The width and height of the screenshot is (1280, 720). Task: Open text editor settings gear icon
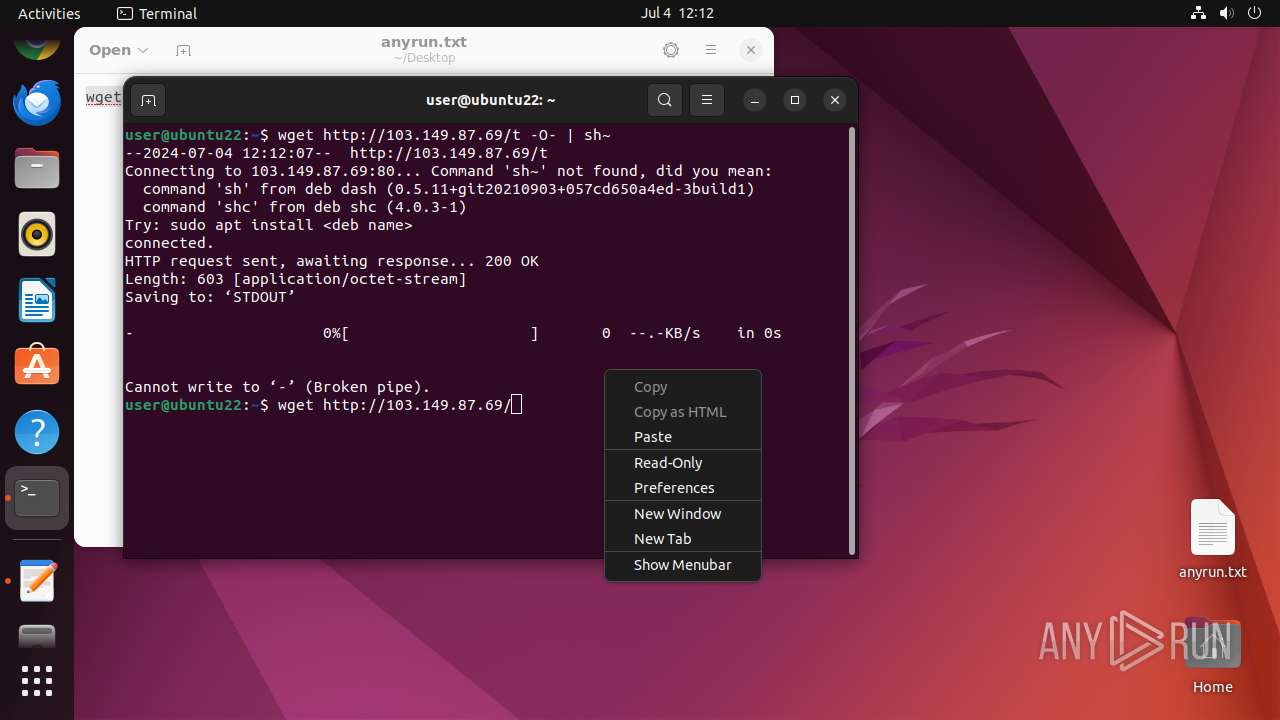tap(671, 50)
